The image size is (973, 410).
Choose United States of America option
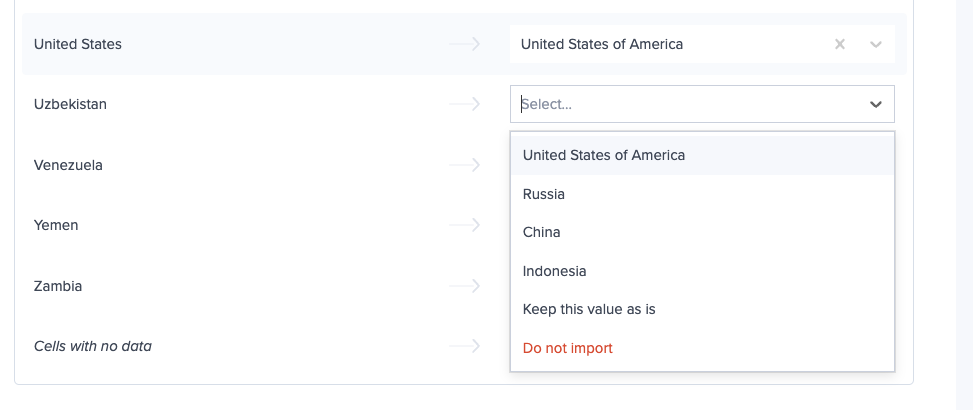tap(603, 155)
